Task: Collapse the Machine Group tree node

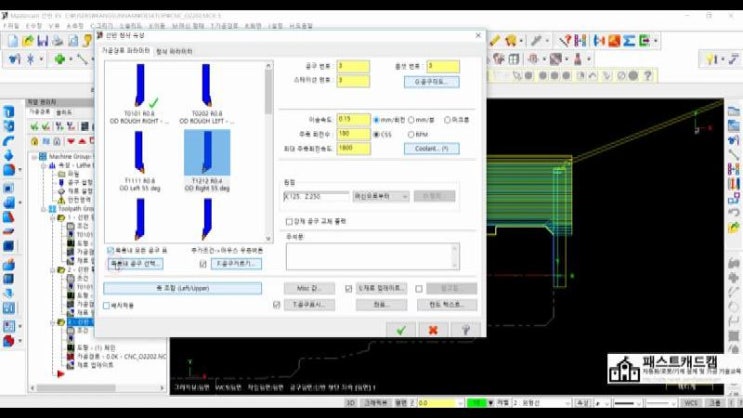Action: (x=34, y=157)
